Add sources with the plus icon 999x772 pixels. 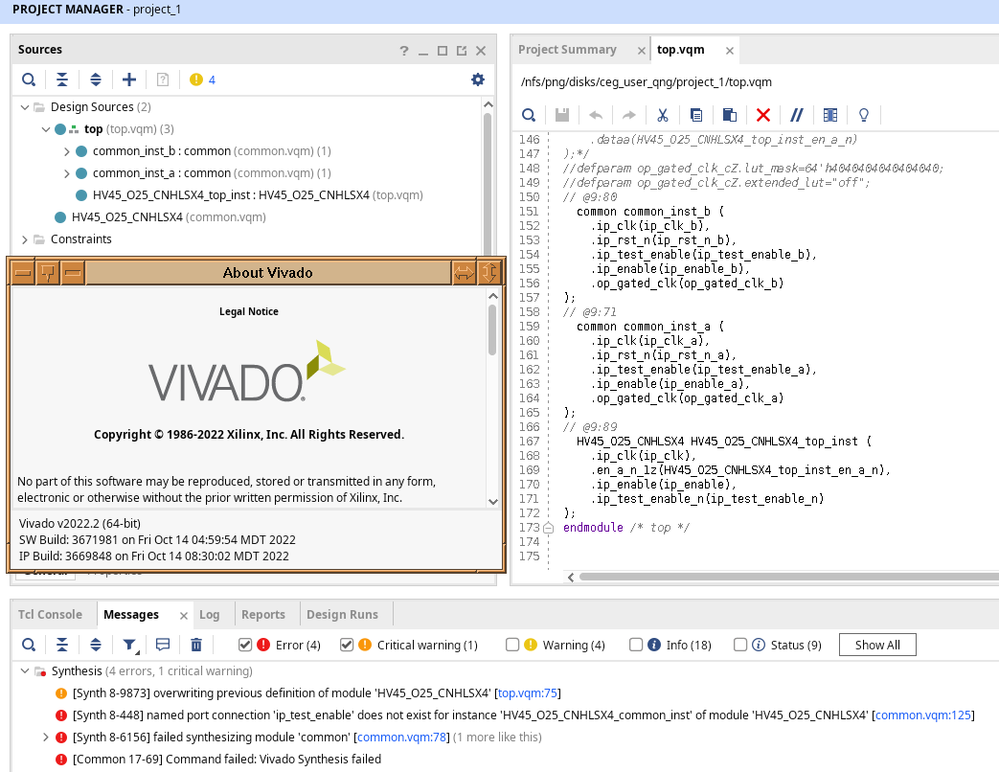click(x=129, y=80)
